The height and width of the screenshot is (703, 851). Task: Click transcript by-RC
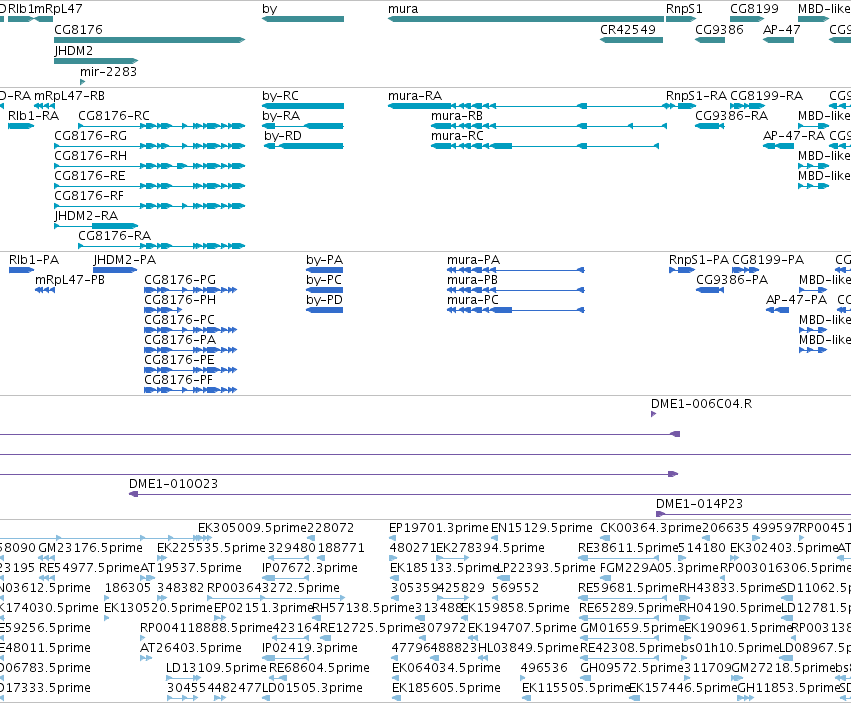(280, 96)
